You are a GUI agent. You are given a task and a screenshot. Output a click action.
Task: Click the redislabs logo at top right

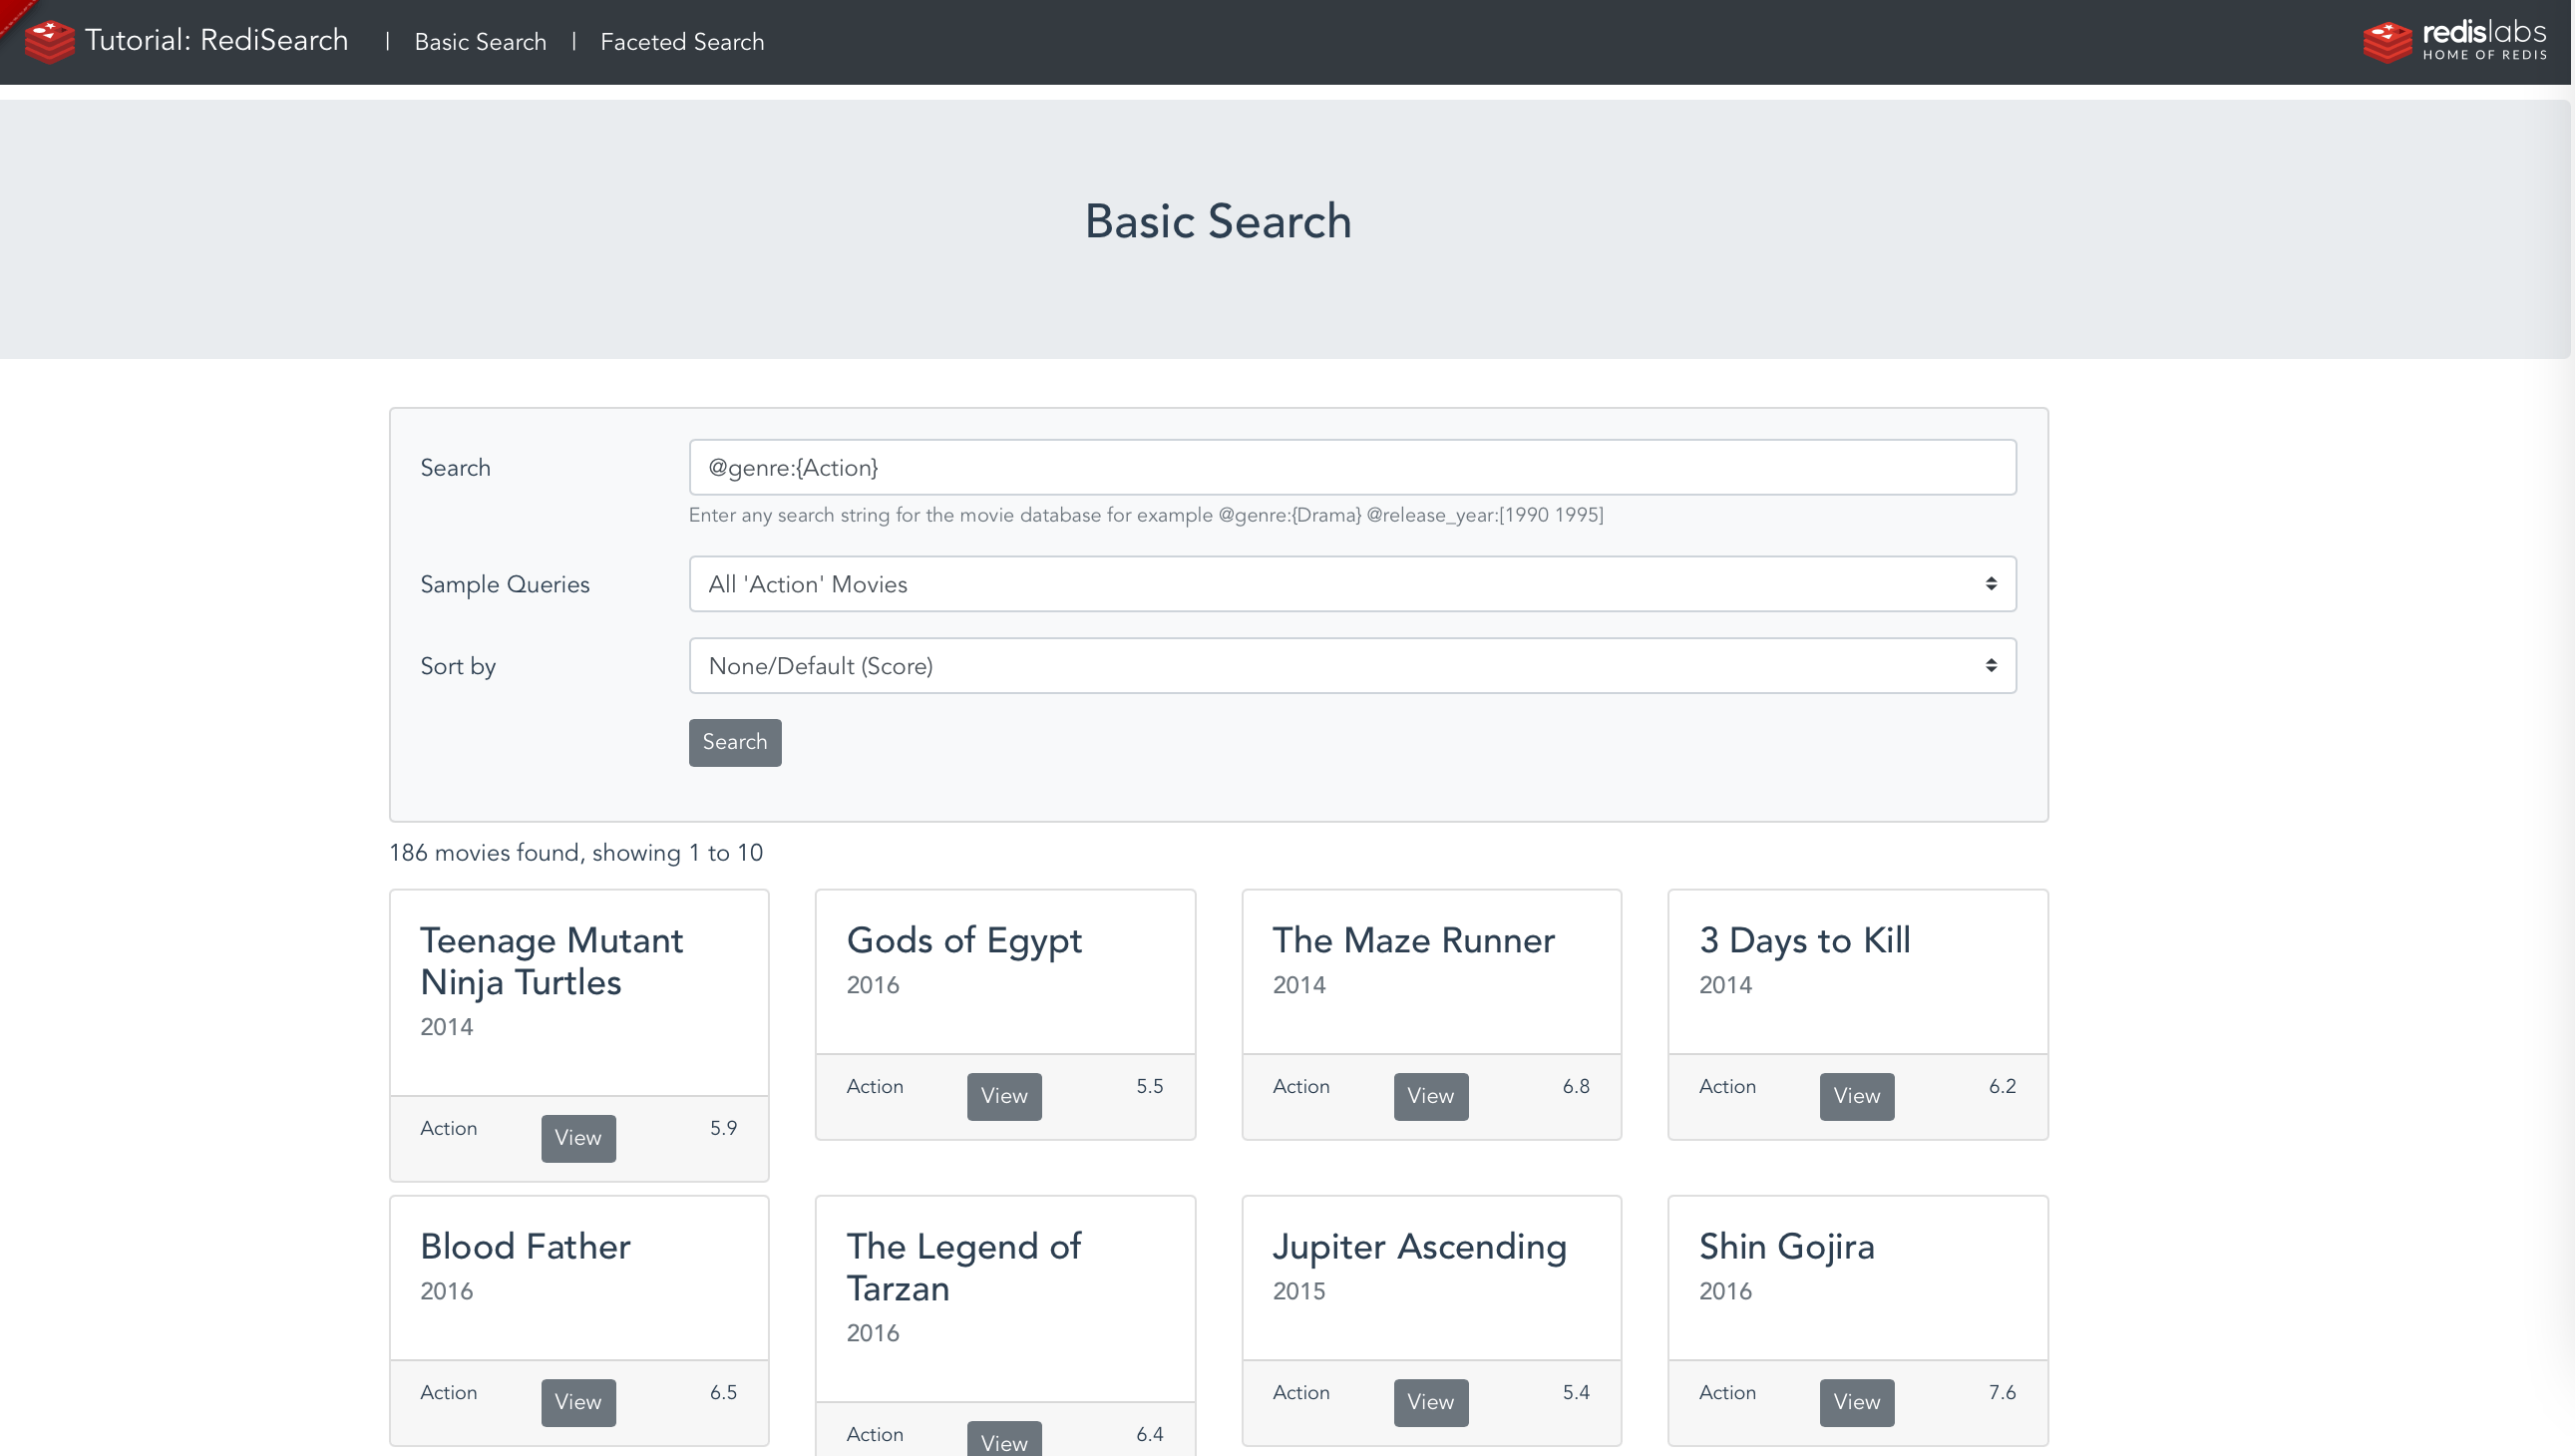click(x=2456, y=40)
